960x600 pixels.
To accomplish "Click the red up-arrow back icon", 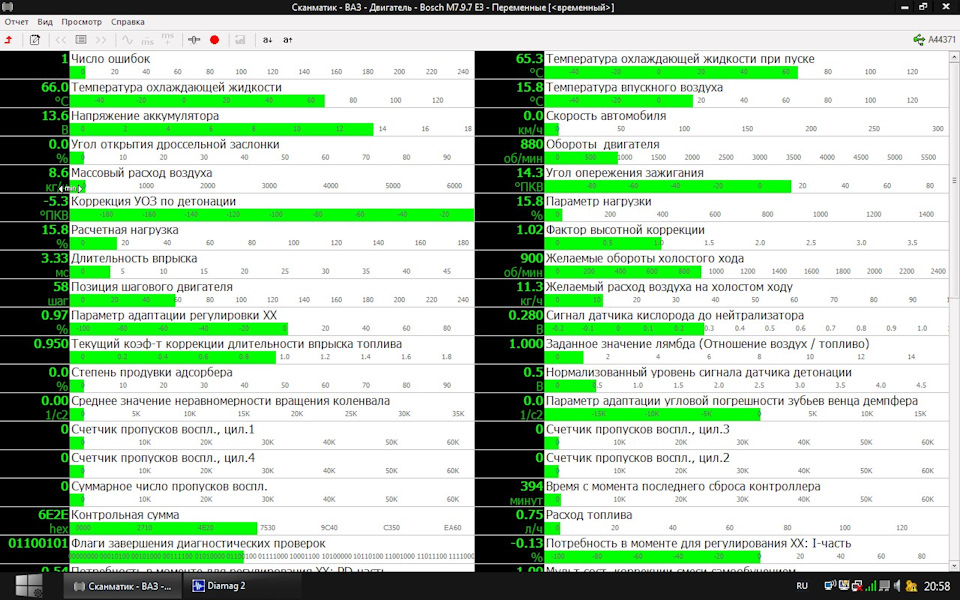I will (9, 40).
